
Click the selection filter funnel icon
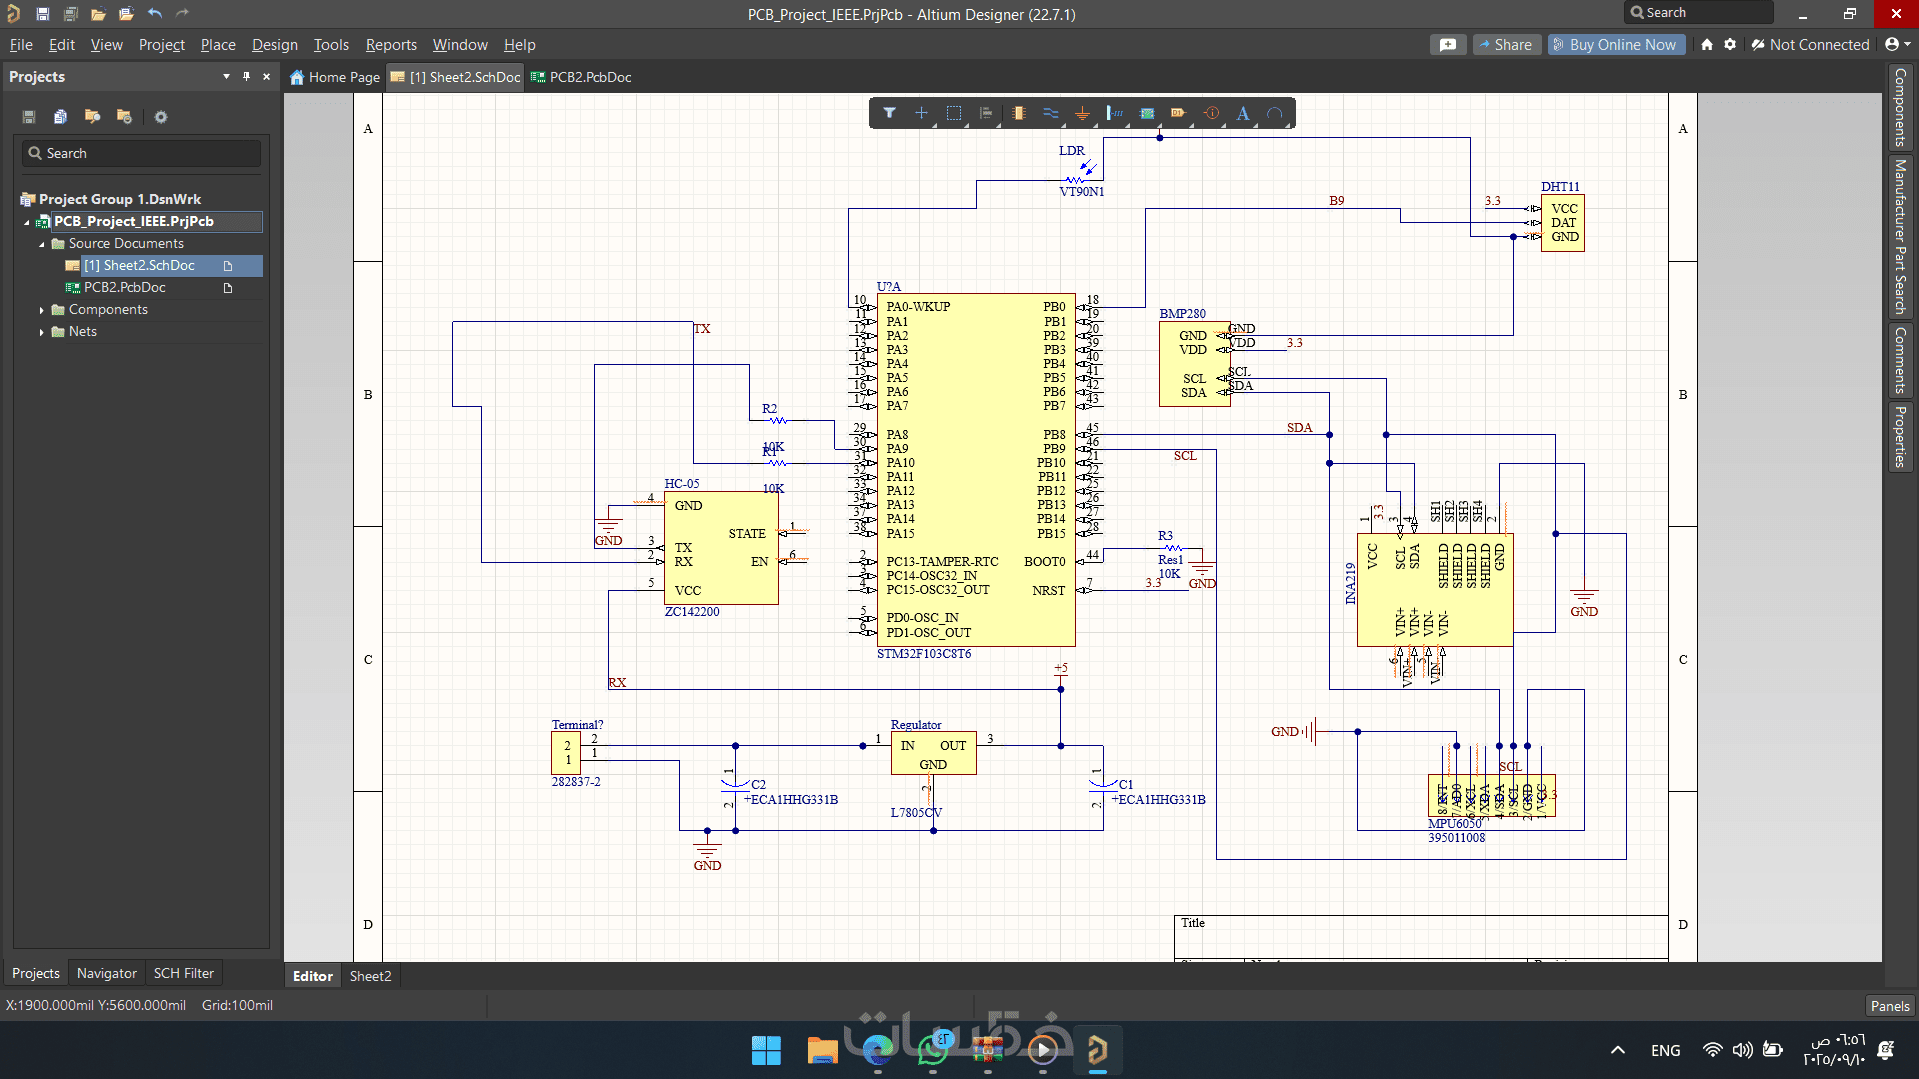[x=889, y=113]
